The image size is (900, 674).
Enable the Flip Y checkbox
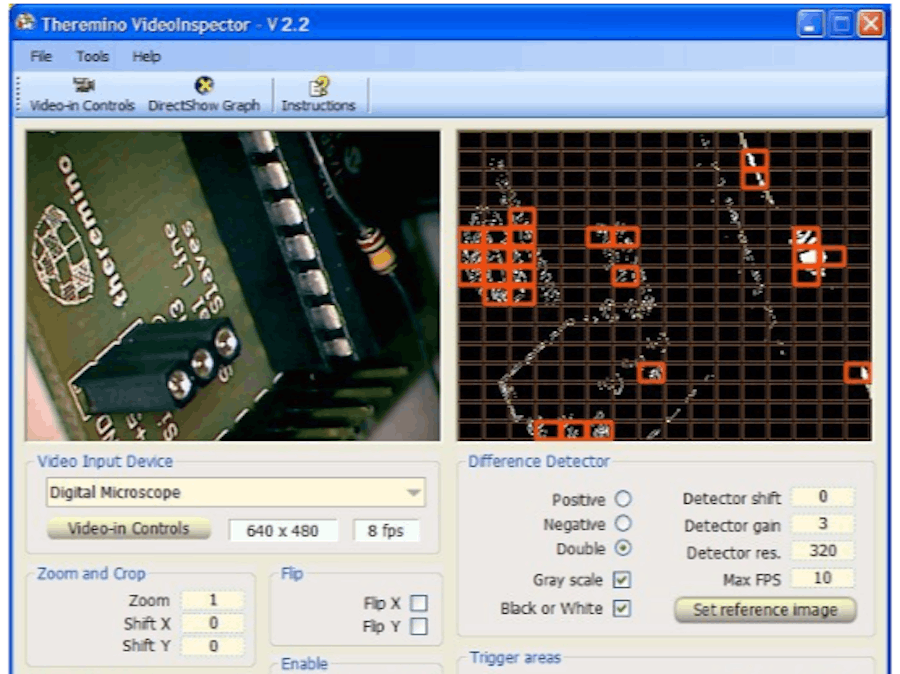pos(419,626)
